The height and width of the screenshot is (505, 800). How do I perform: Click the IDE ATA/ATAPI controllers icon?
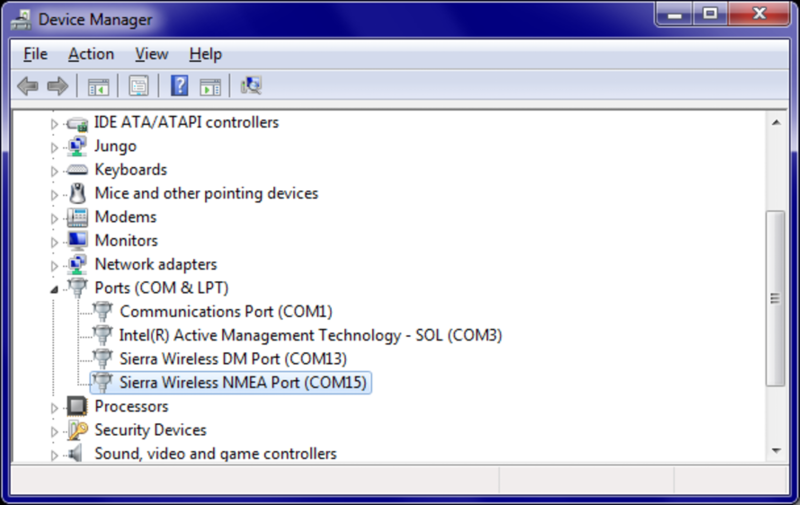click(77, 123)
